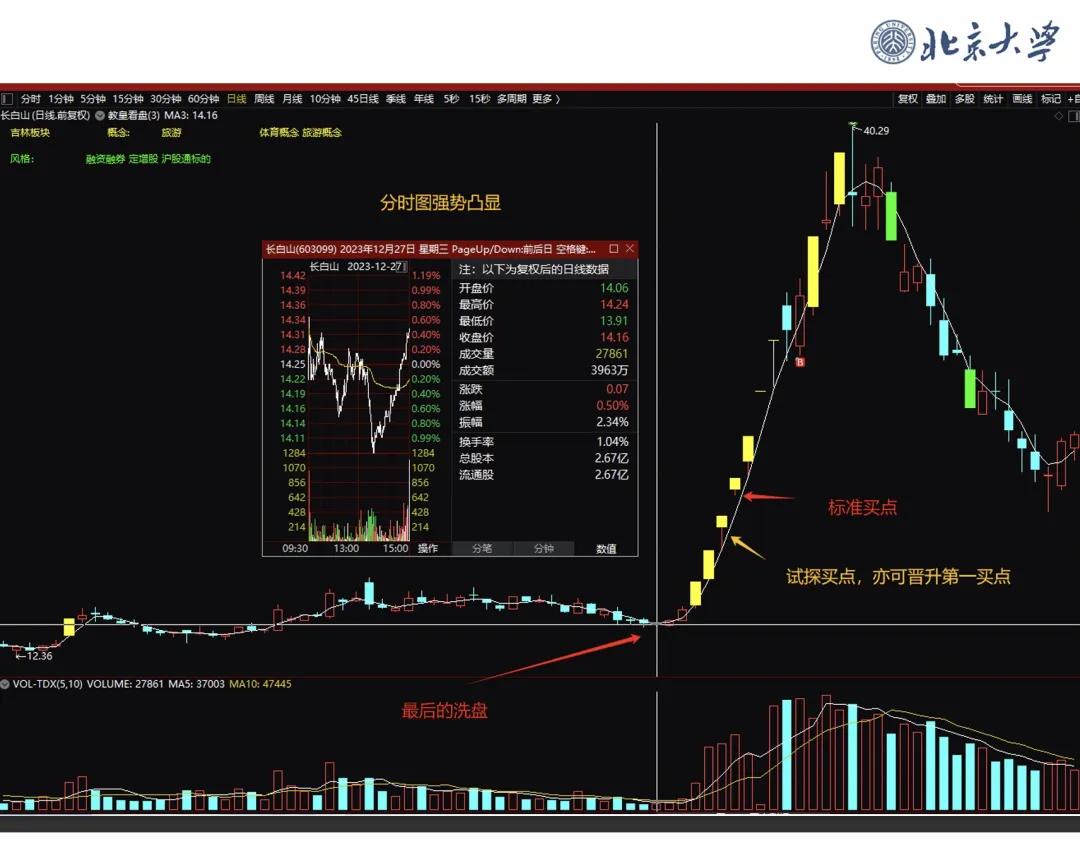This screenshot has height=845, width=1080.
Task: Click the yellow 旅游 concept label
Action: tap(172, 133)
